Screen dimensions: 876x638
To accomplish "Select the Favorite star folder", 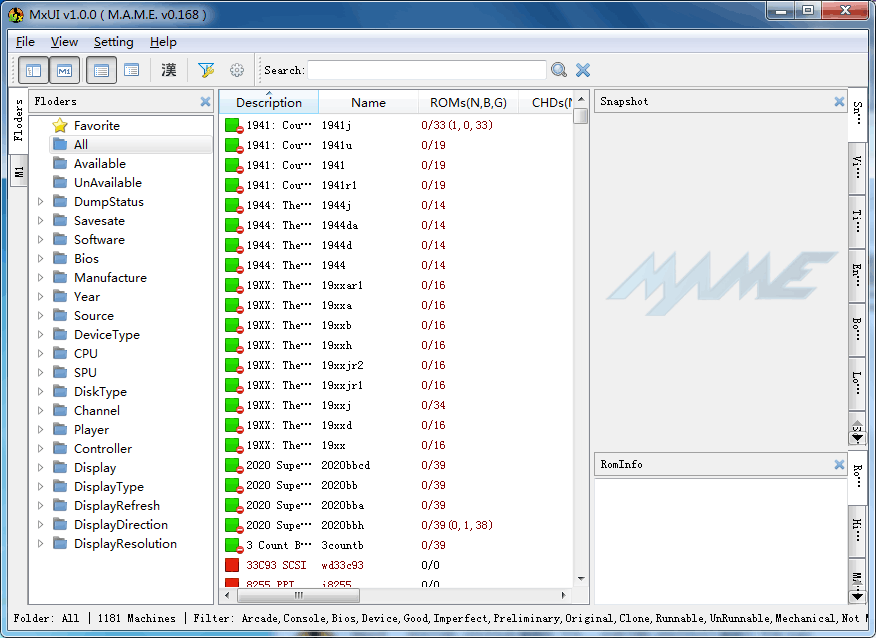I will (96, 126).
